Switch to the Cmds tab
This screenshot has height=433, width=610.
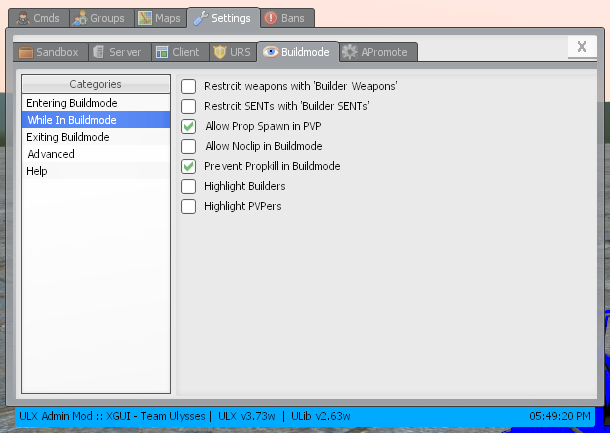coord(39,18)
